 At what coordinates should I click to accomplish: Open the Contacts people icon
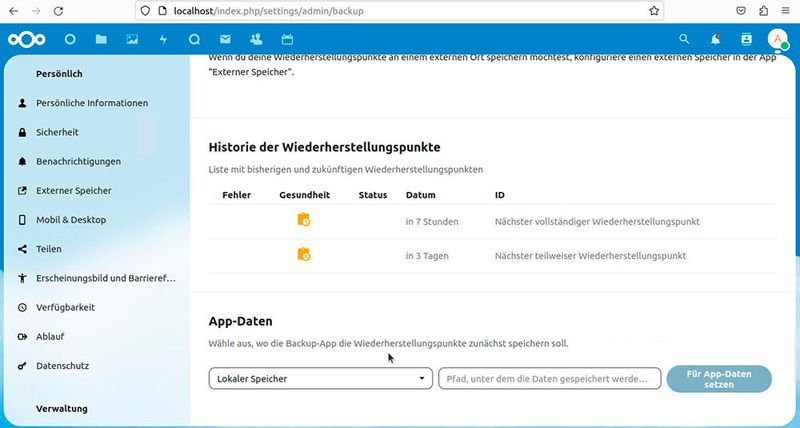[x=256, y=39]
